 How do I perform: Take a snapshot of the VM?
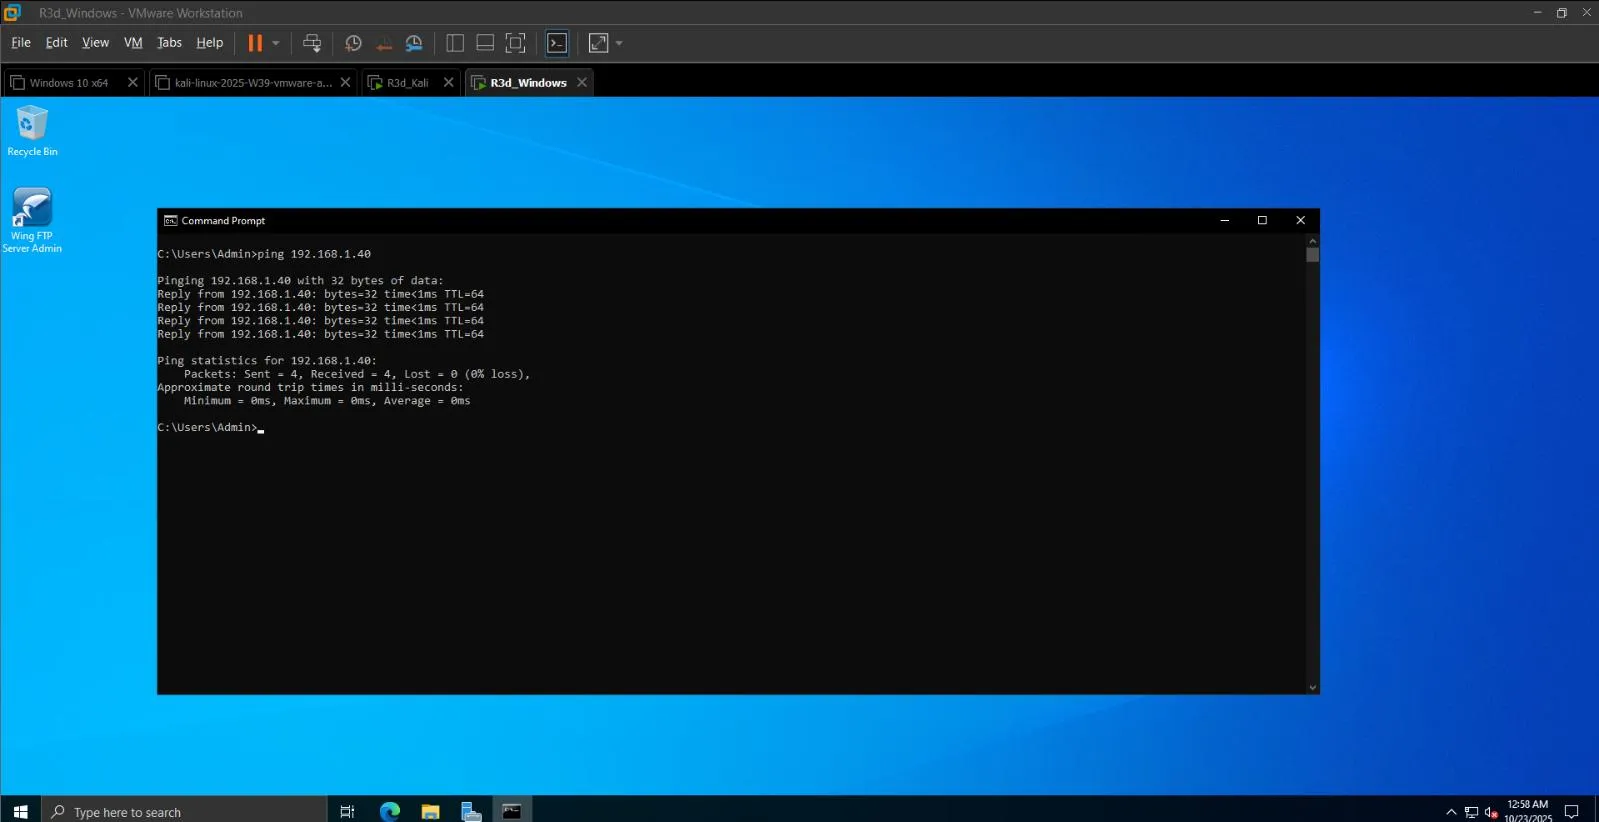(x=353, y=43)
